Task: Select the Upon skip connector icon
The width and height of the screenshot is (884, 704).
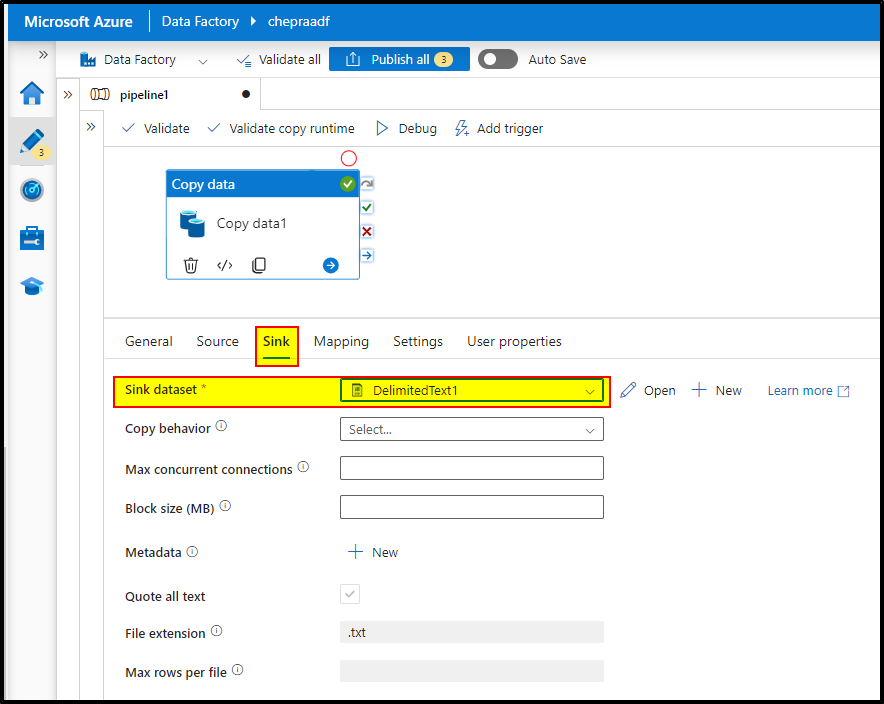Action: pos(367,184)
